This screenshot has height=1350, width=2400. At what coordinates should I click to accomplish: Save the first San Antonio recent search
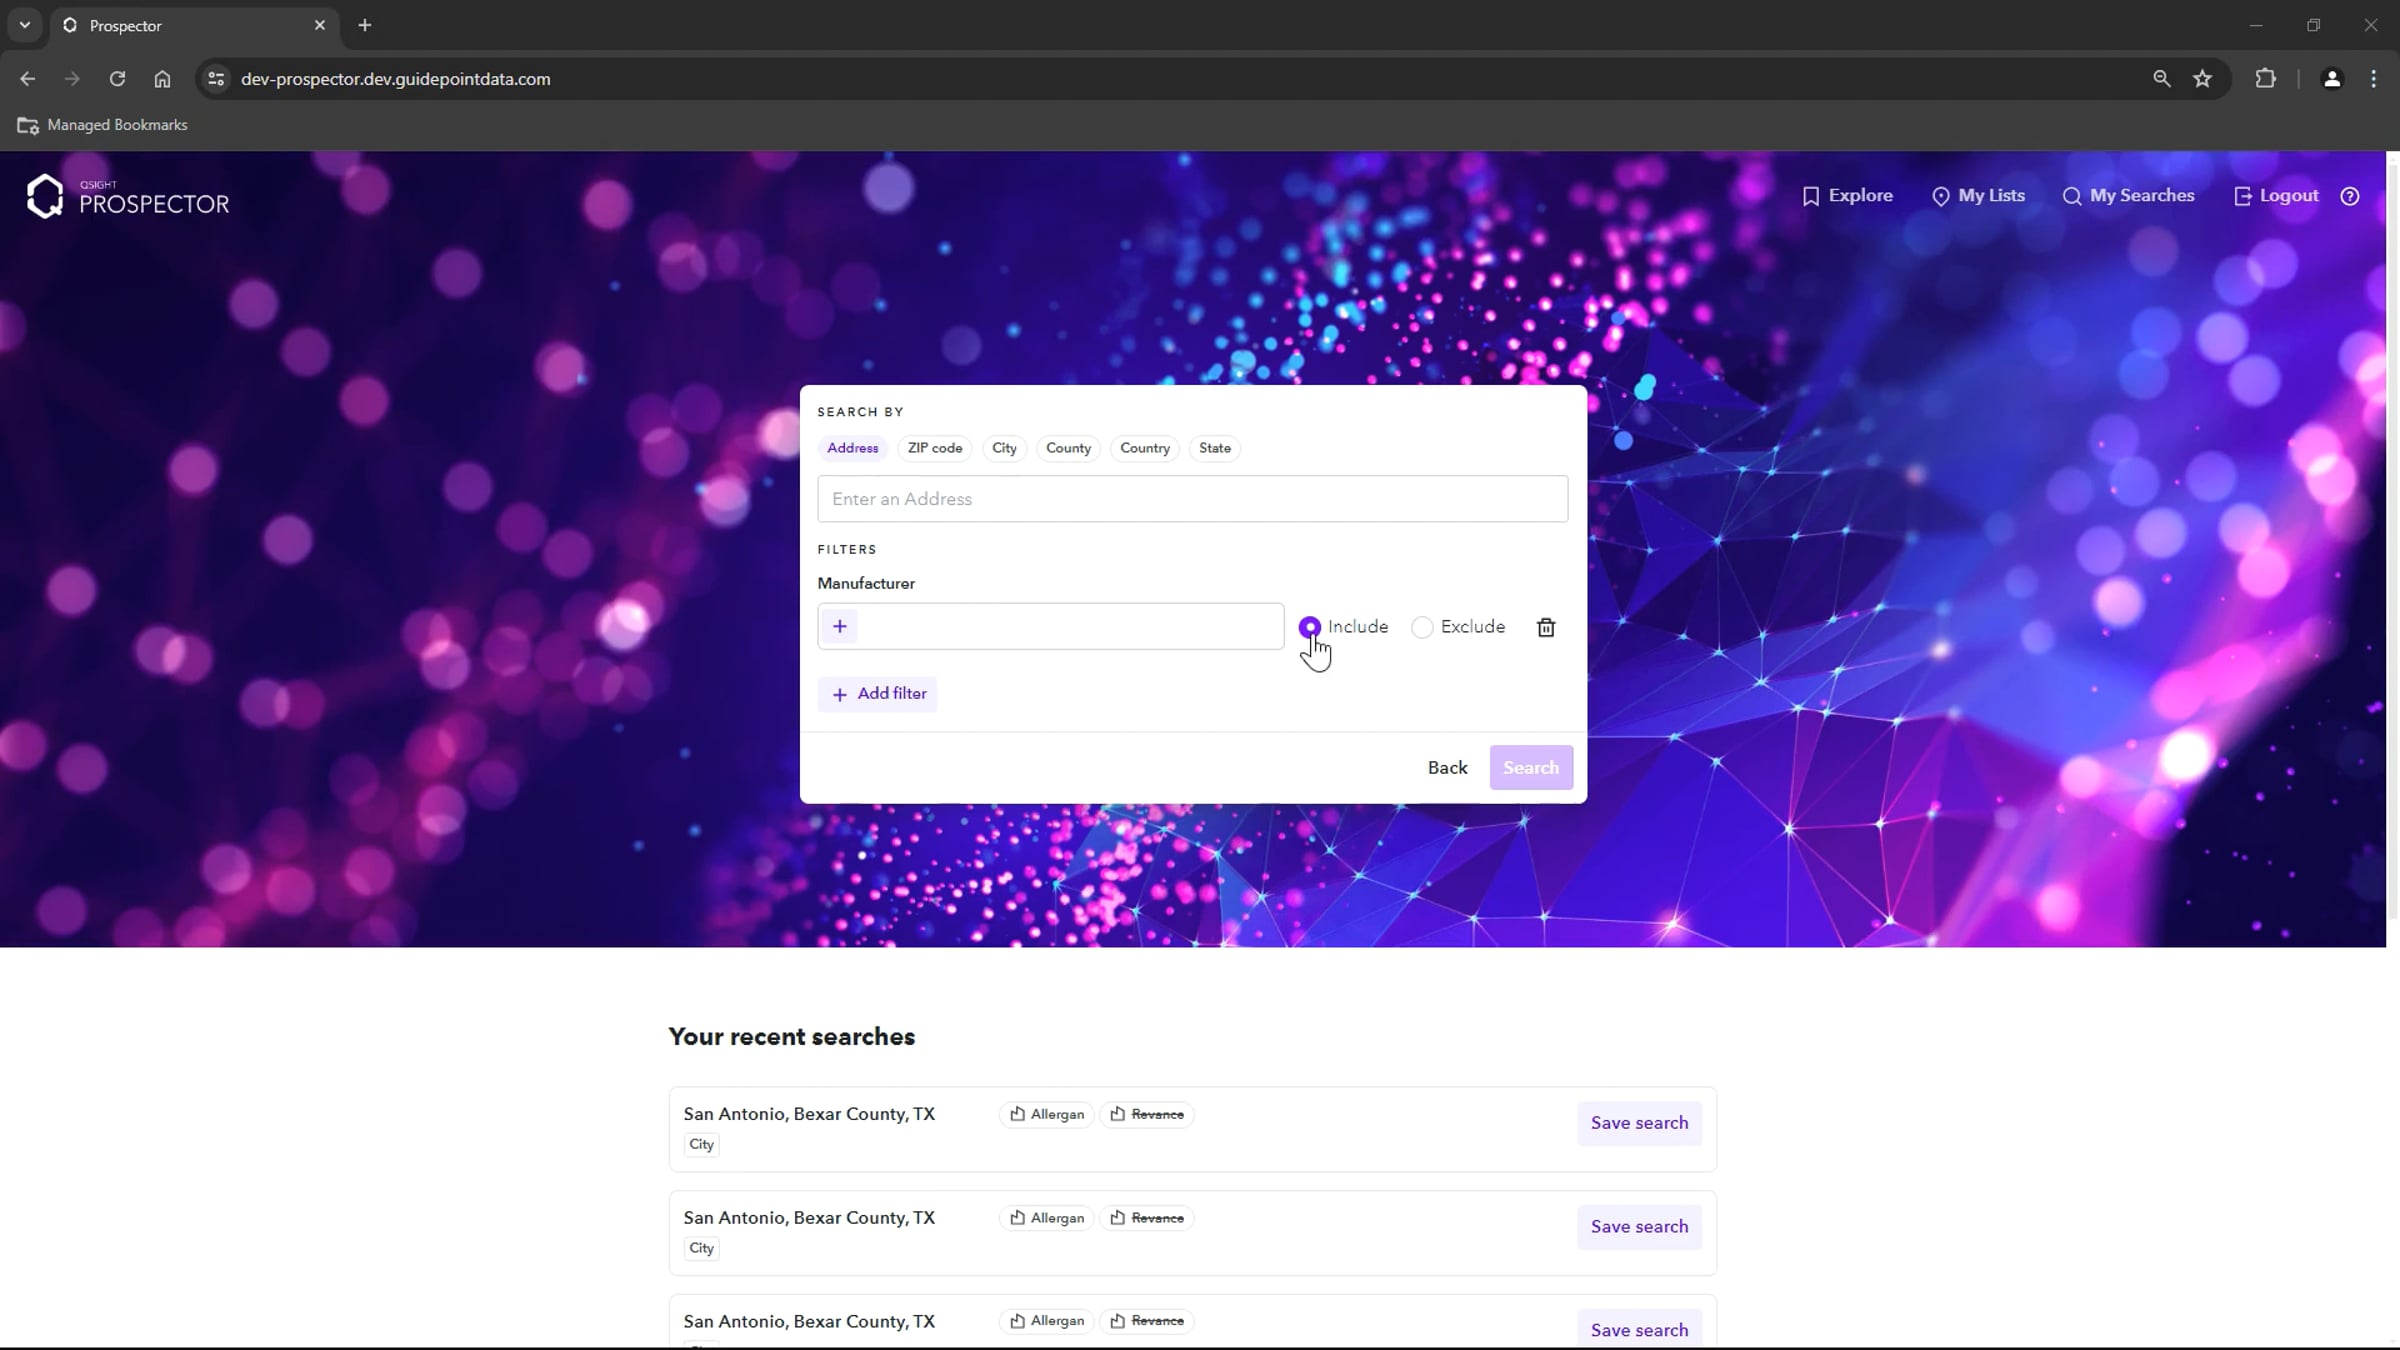point(1639,1123)
